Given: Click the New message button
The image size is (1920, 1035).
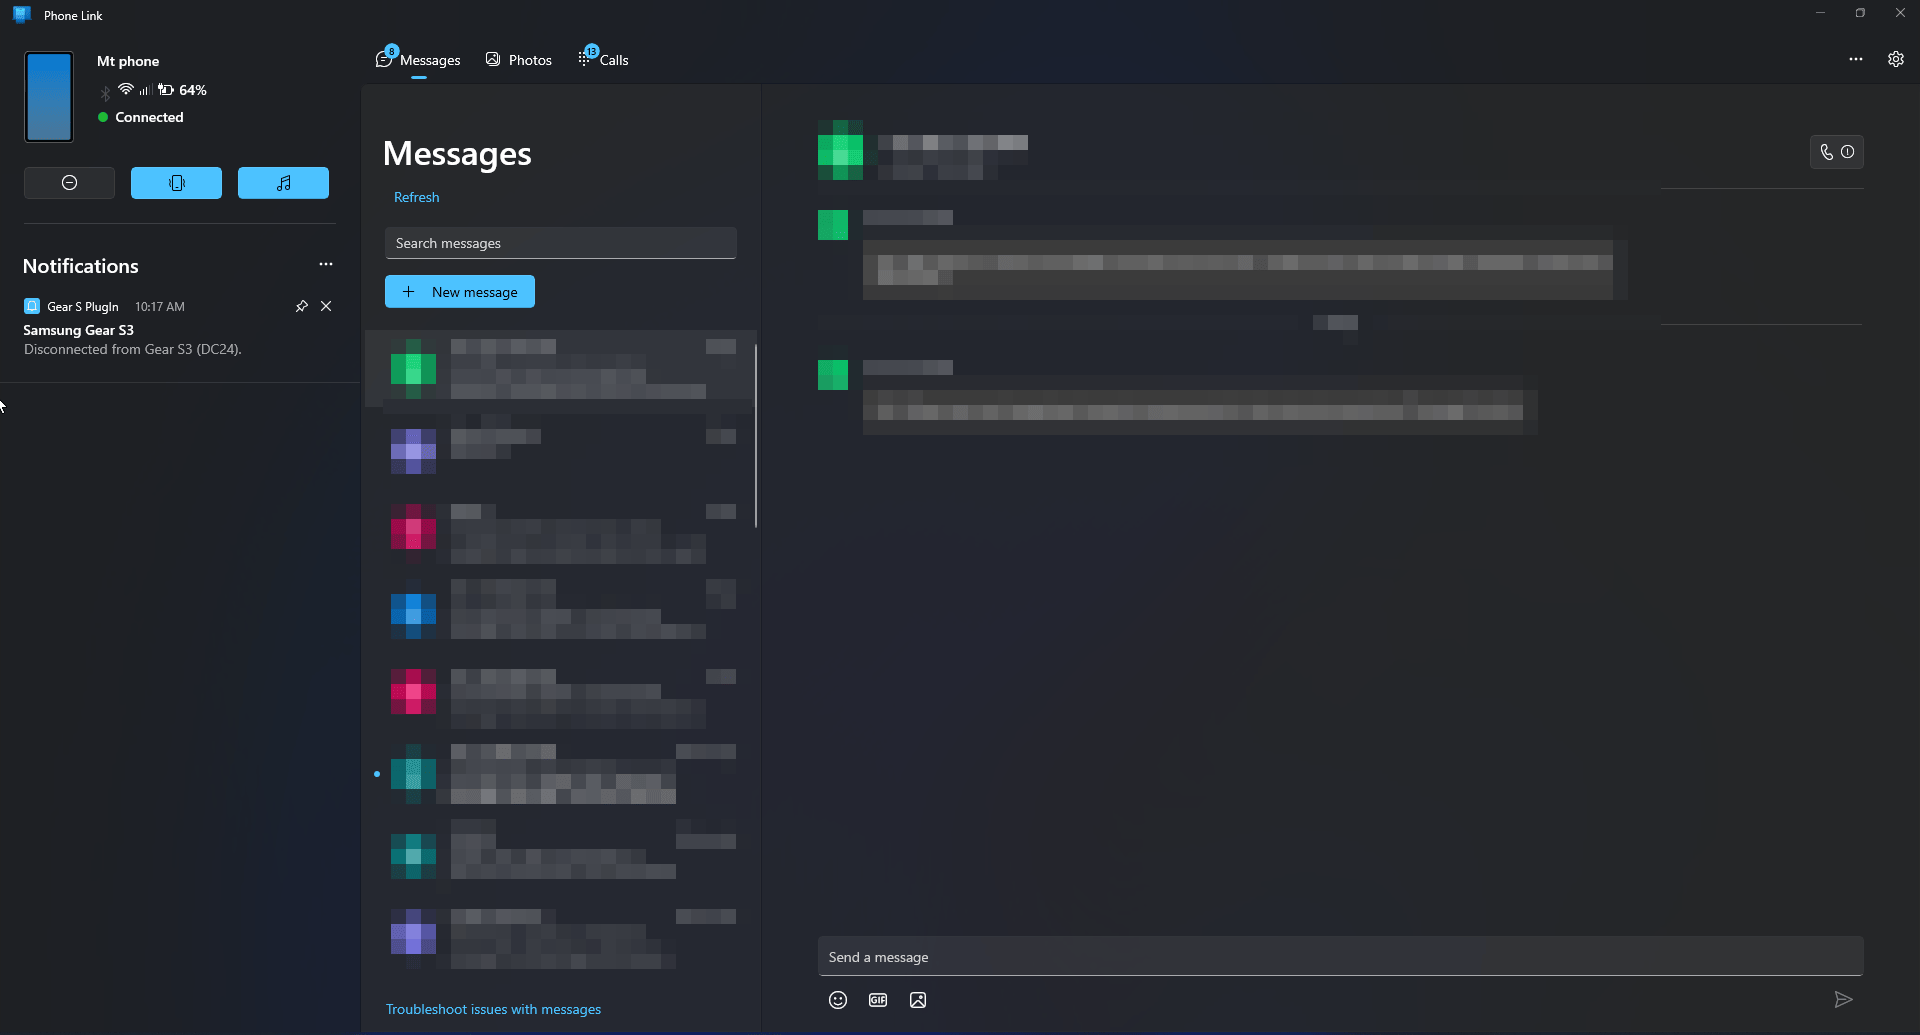Looking at the screenshot, I should [x=460, y=292].
